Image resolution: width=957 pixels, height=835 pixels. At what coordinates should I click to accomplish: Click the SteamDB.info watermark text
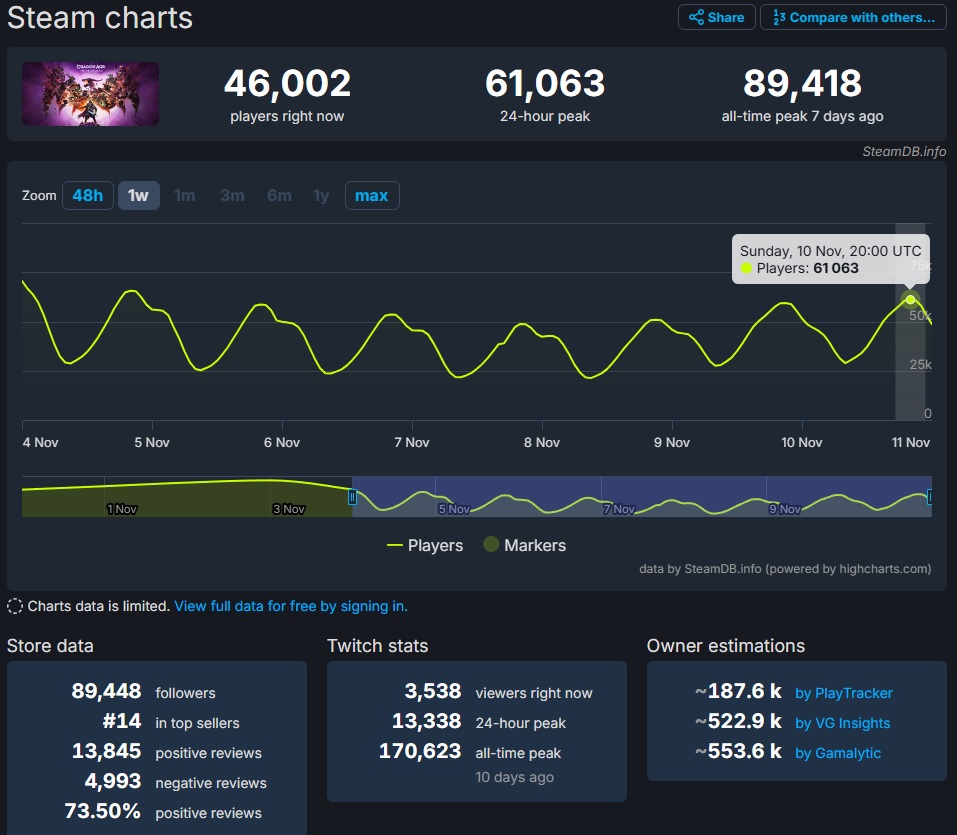[x=904, y=151]
